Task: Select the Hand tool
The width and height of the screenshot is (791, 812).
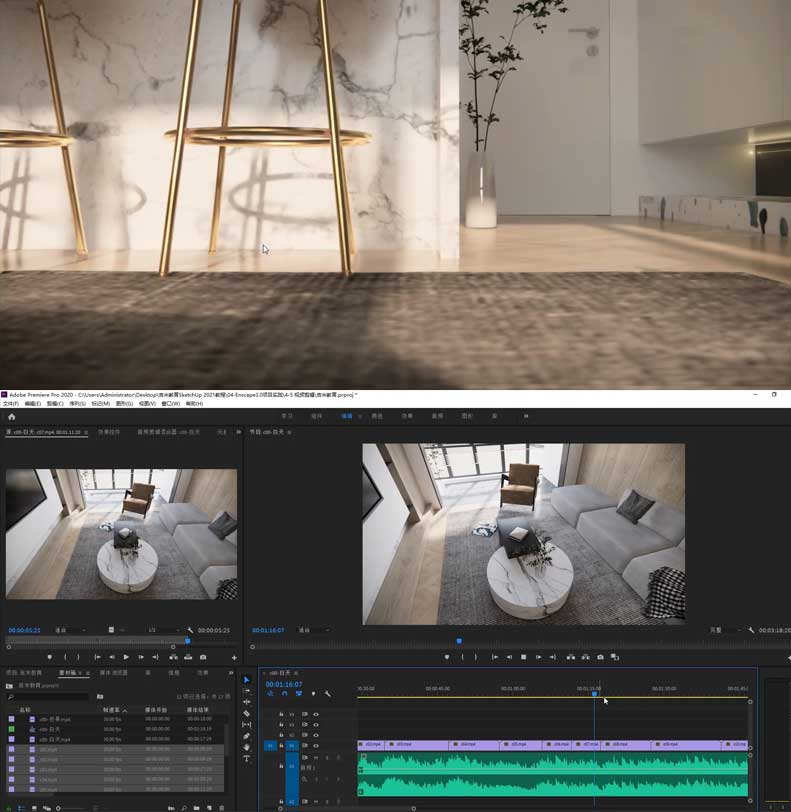Action: pyautogui.click(x=247, y=747)
